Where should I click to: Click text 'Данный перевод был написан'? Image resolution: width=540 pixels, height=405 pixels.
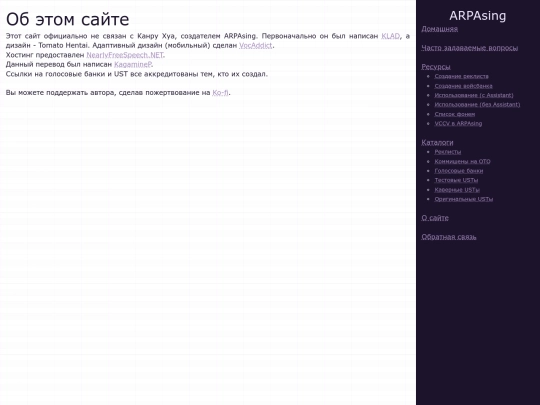(59, 64)
